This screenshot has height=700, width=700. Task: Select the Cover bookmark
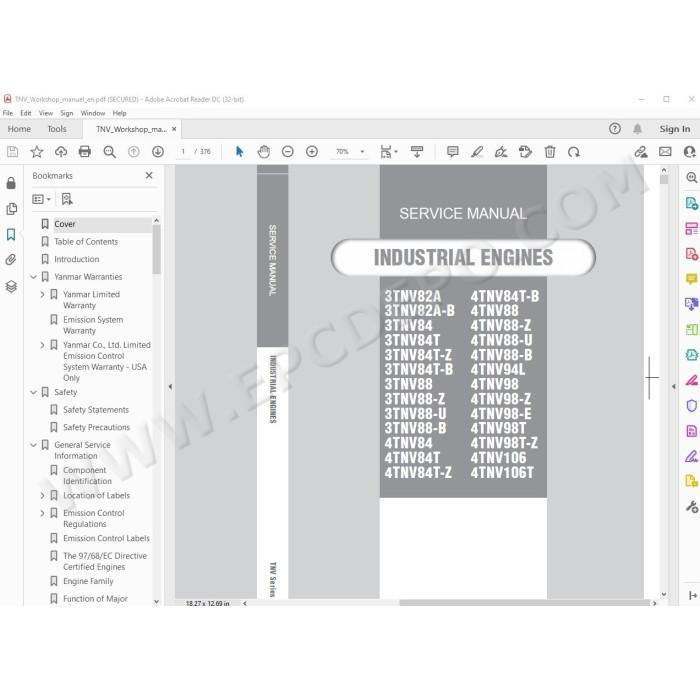click(x=65, y=224)
